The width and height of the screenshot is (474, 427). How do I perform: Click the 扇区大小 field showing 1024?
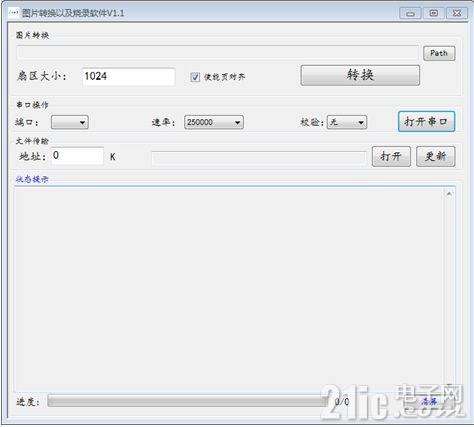pos(128,76)
